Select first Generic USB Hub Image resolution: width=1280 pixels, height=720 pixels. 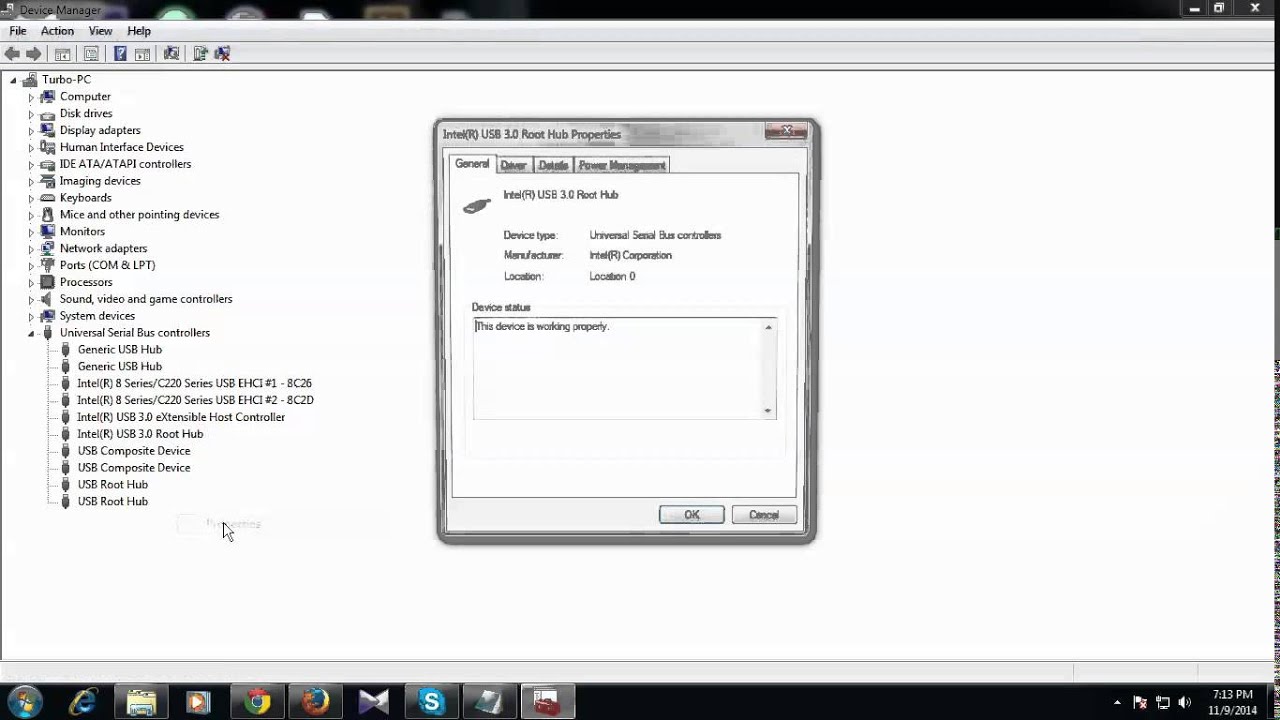pyautogui.click(x=120, y=349)
